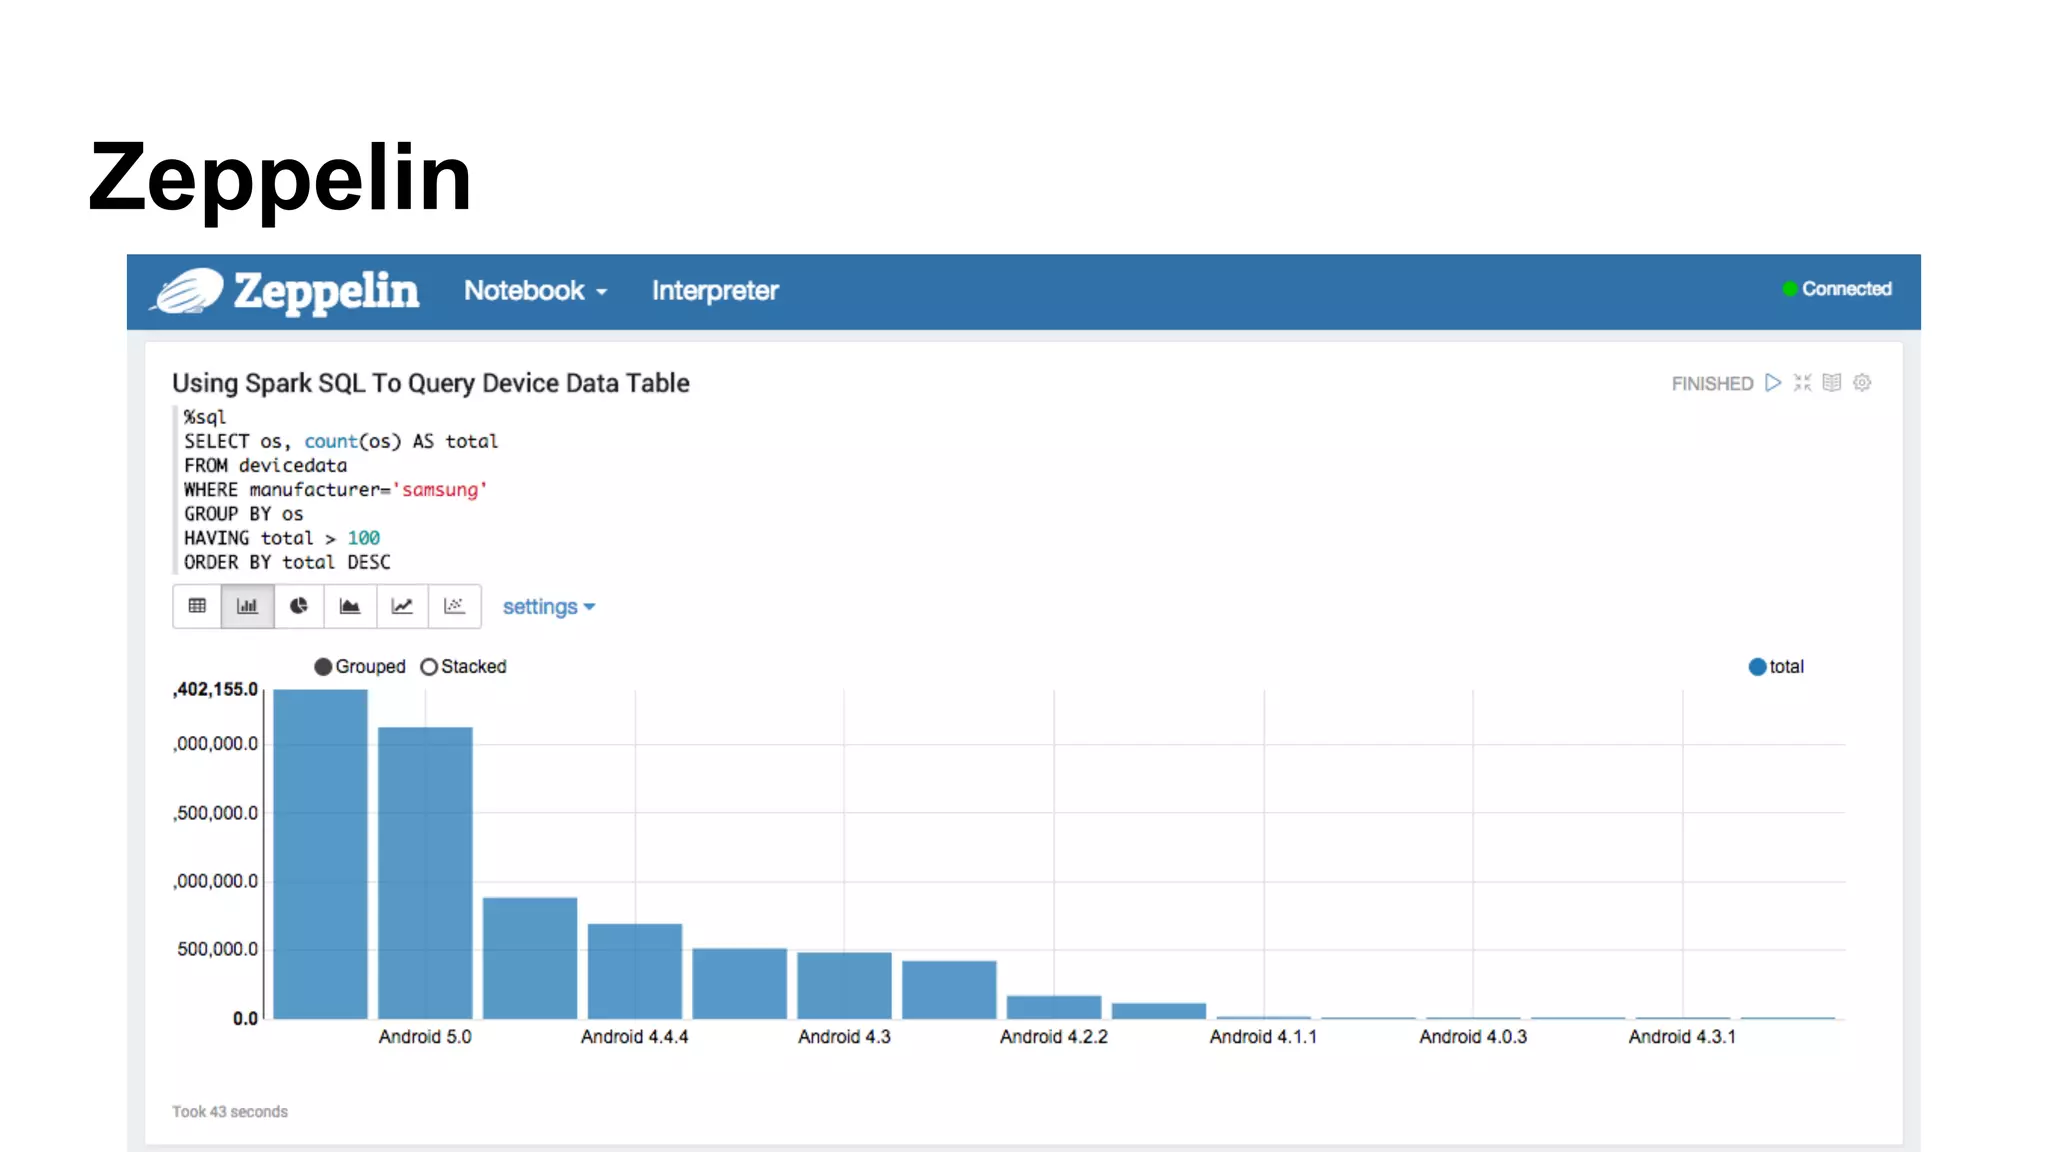Switch to line chart view
The width and height of the screenshot is (2048, 1152).
(x=402, y=606)
